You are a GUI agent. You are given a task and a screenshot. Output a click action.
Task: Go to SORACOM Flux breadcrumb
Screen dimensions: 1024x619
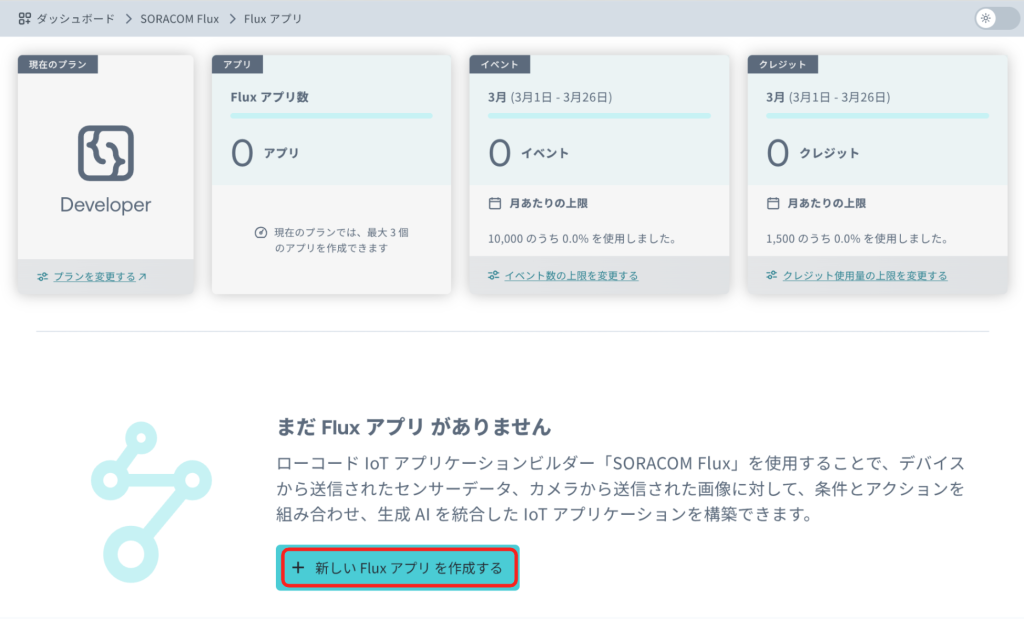pos(180,19)
